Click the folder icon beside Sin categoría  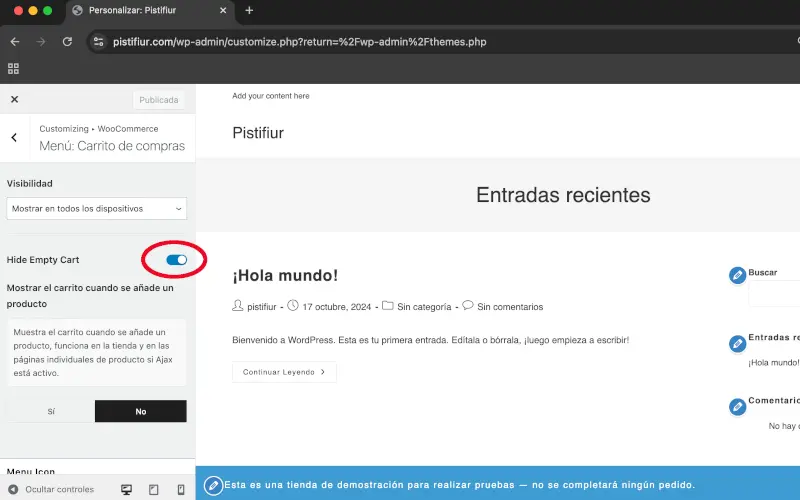click(388, 306)
